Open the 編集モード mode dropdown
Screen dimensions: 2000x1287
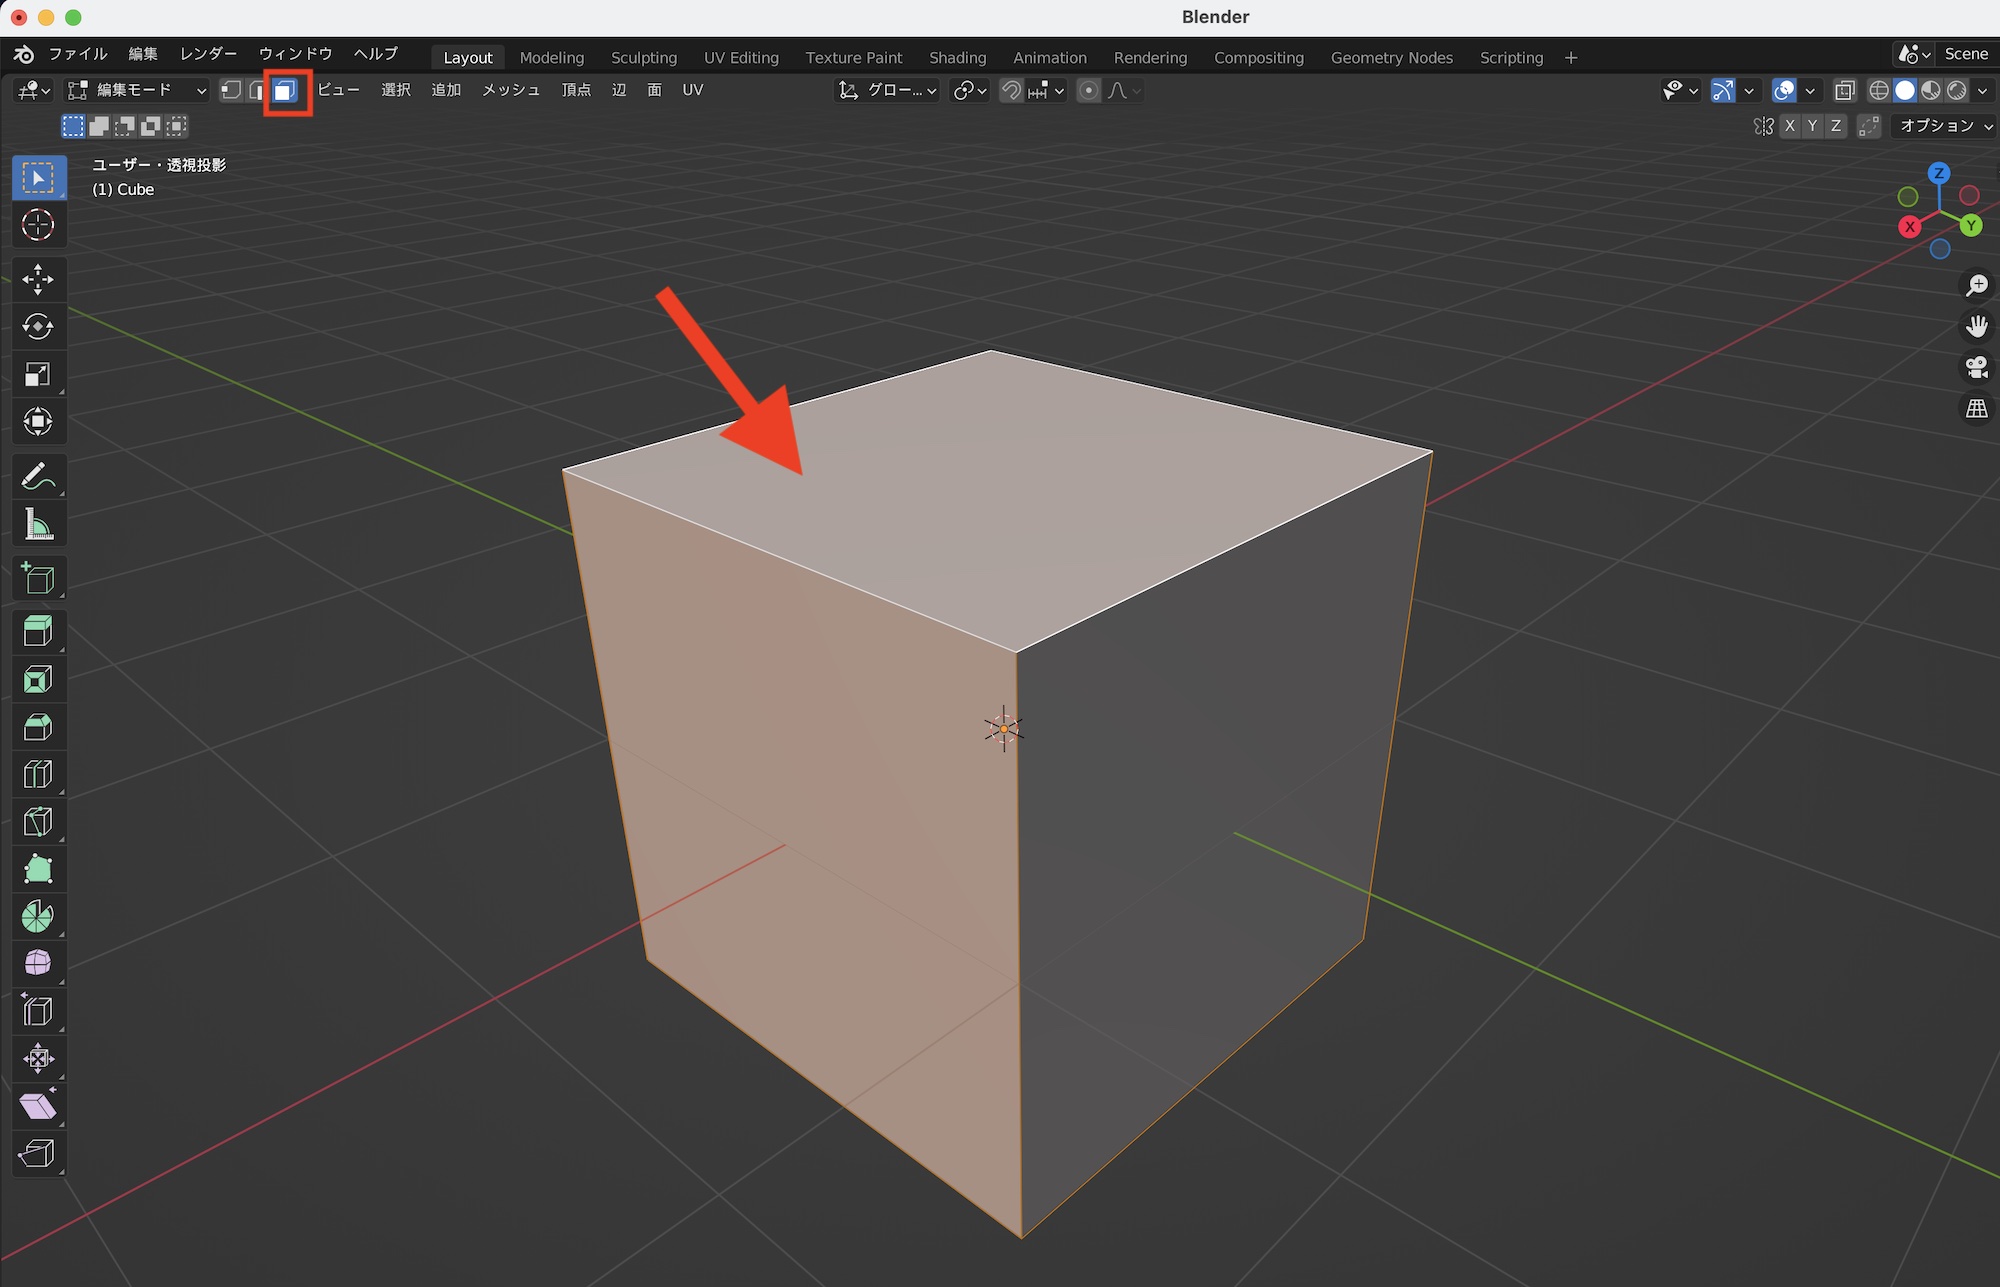point(137,91)
